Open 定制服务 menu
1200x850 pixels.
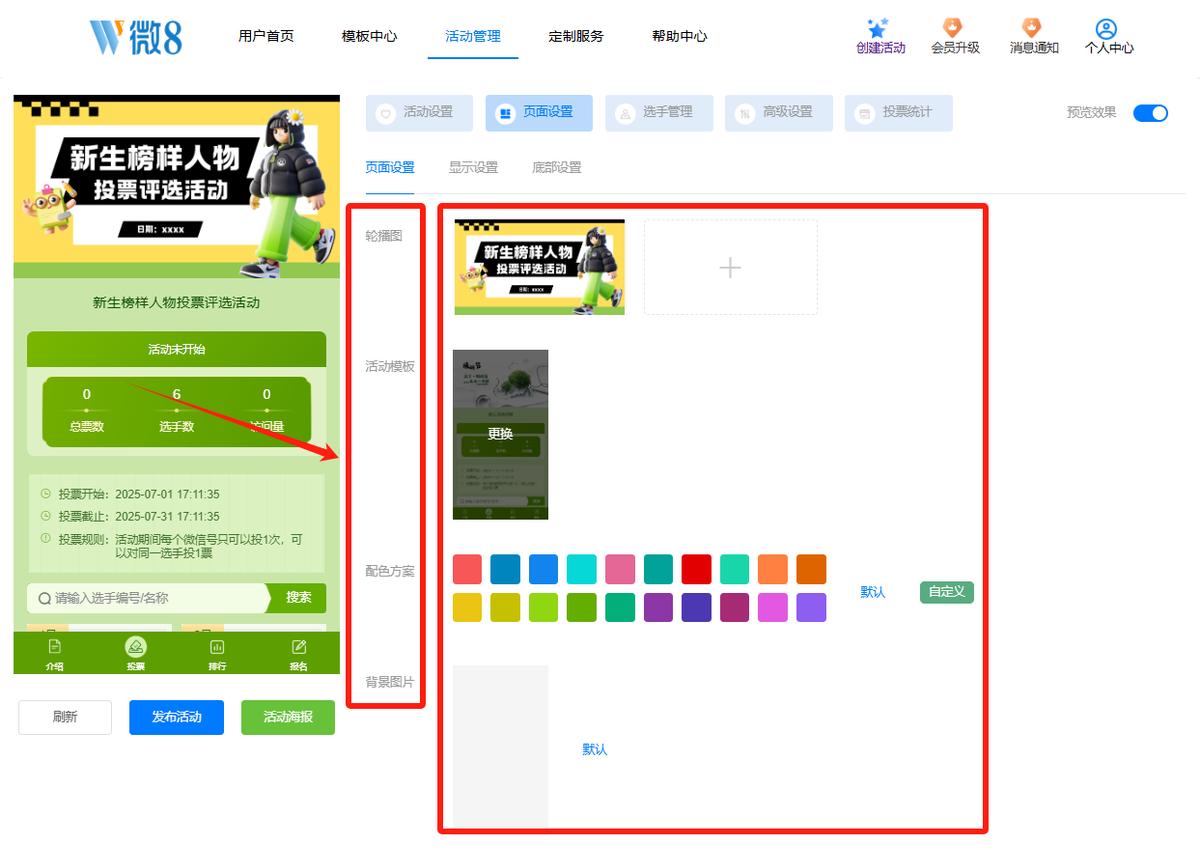(576, 36)
